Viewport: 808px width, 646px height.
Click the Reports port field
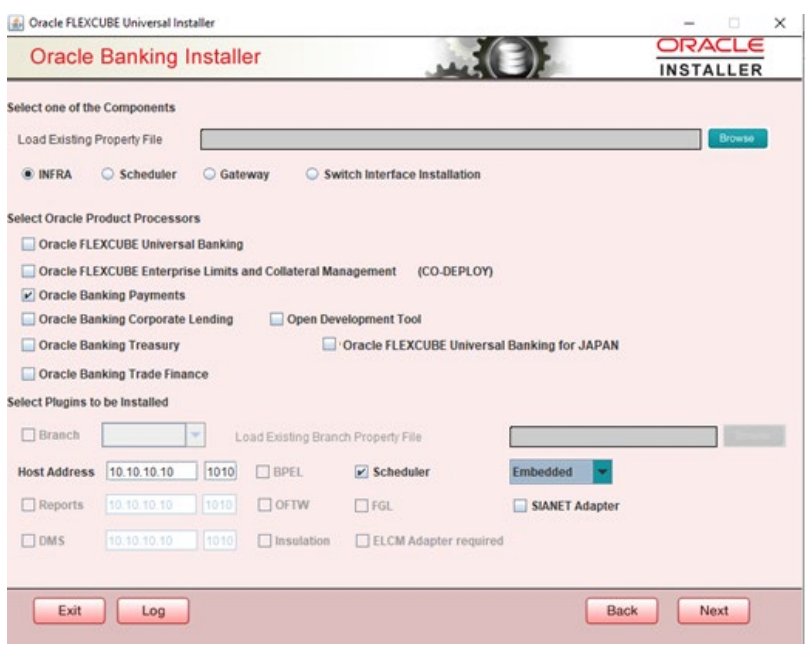click(x=220, y=505)
